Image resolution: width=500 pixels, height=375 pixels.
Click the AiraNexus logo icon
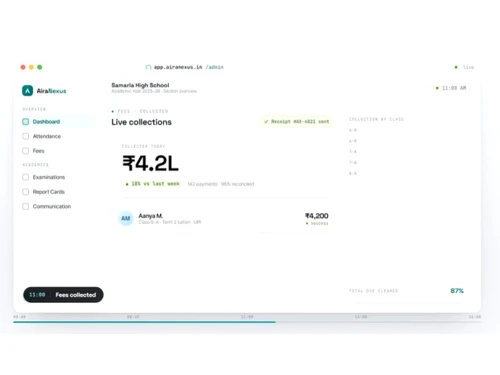pyautogui.click(x=27, y=91)
